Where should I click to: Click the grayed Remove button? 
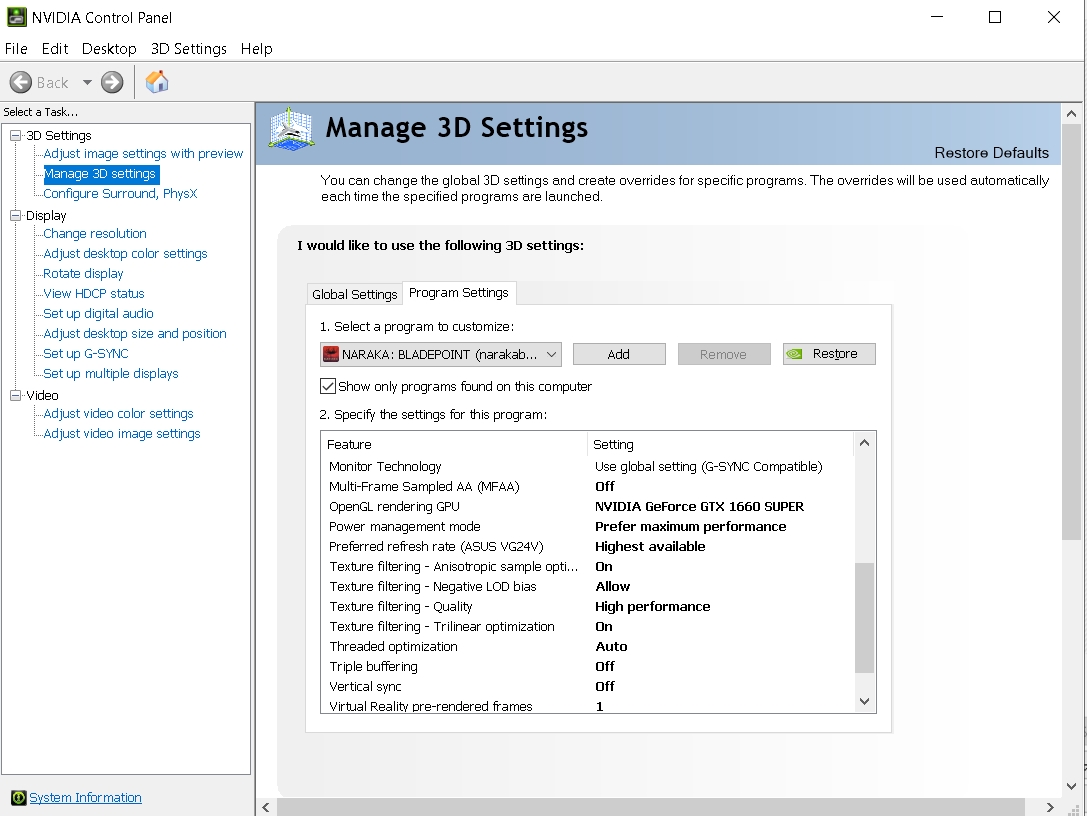point(724,354)
